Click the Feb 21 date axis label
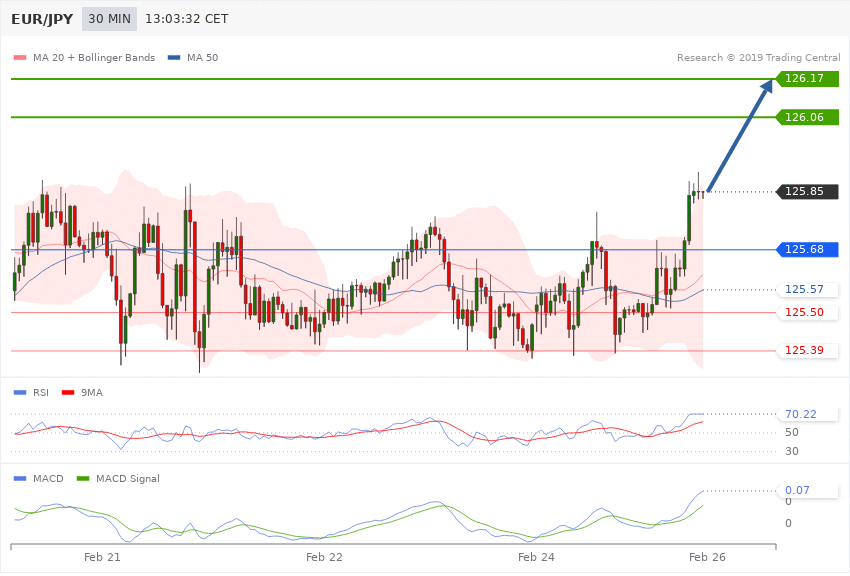 coord(102,557)
